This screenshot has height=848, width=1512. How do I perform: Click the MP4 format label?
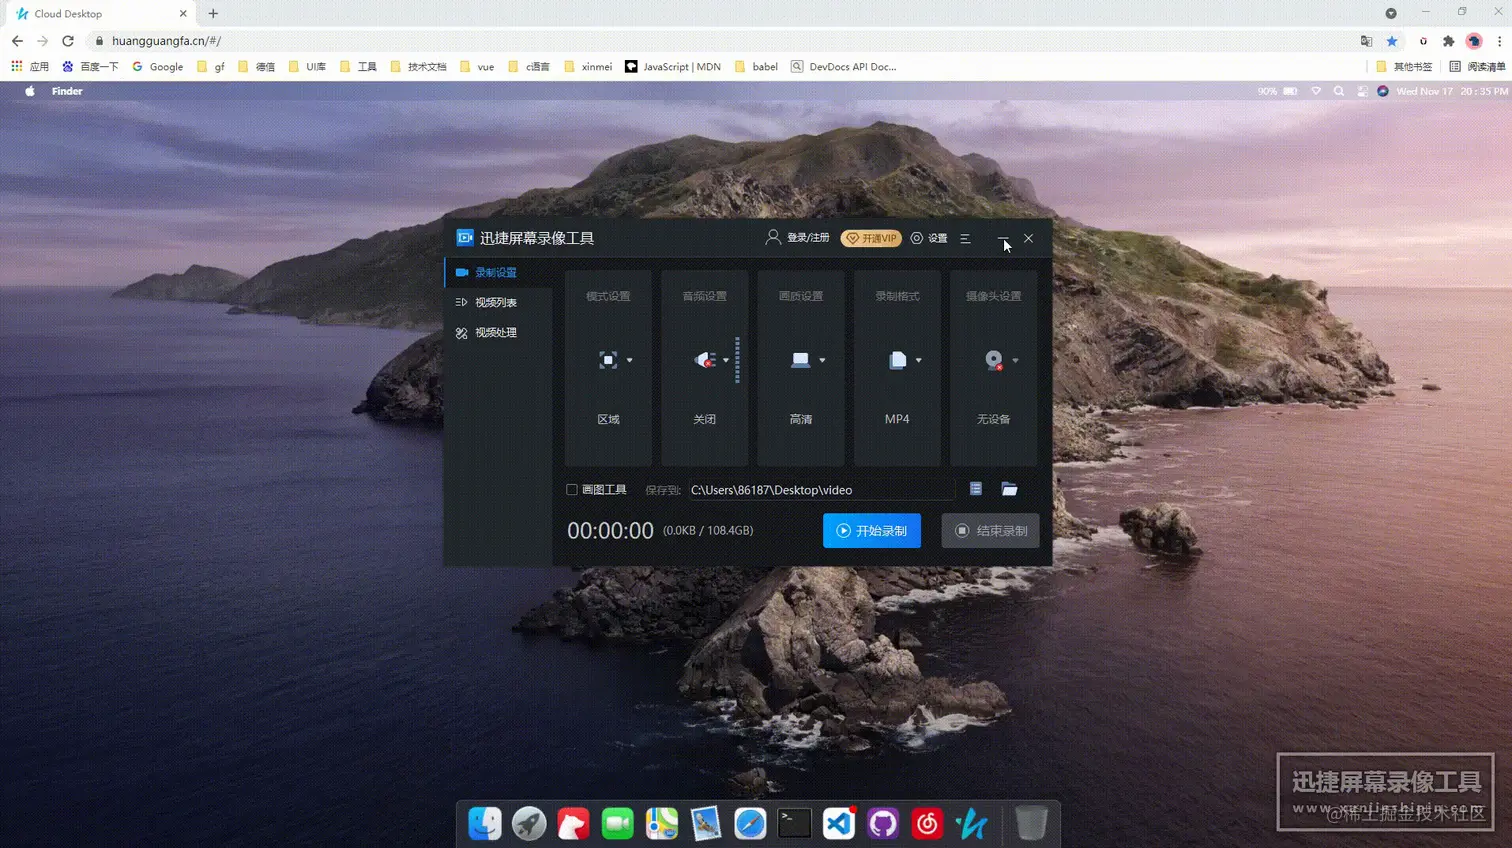click(897, 419)
